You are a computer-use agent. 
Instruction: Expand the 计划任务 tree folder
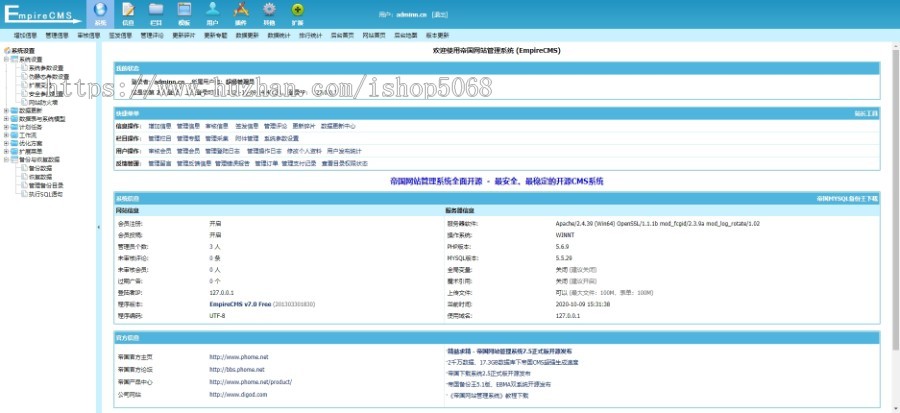6,127
